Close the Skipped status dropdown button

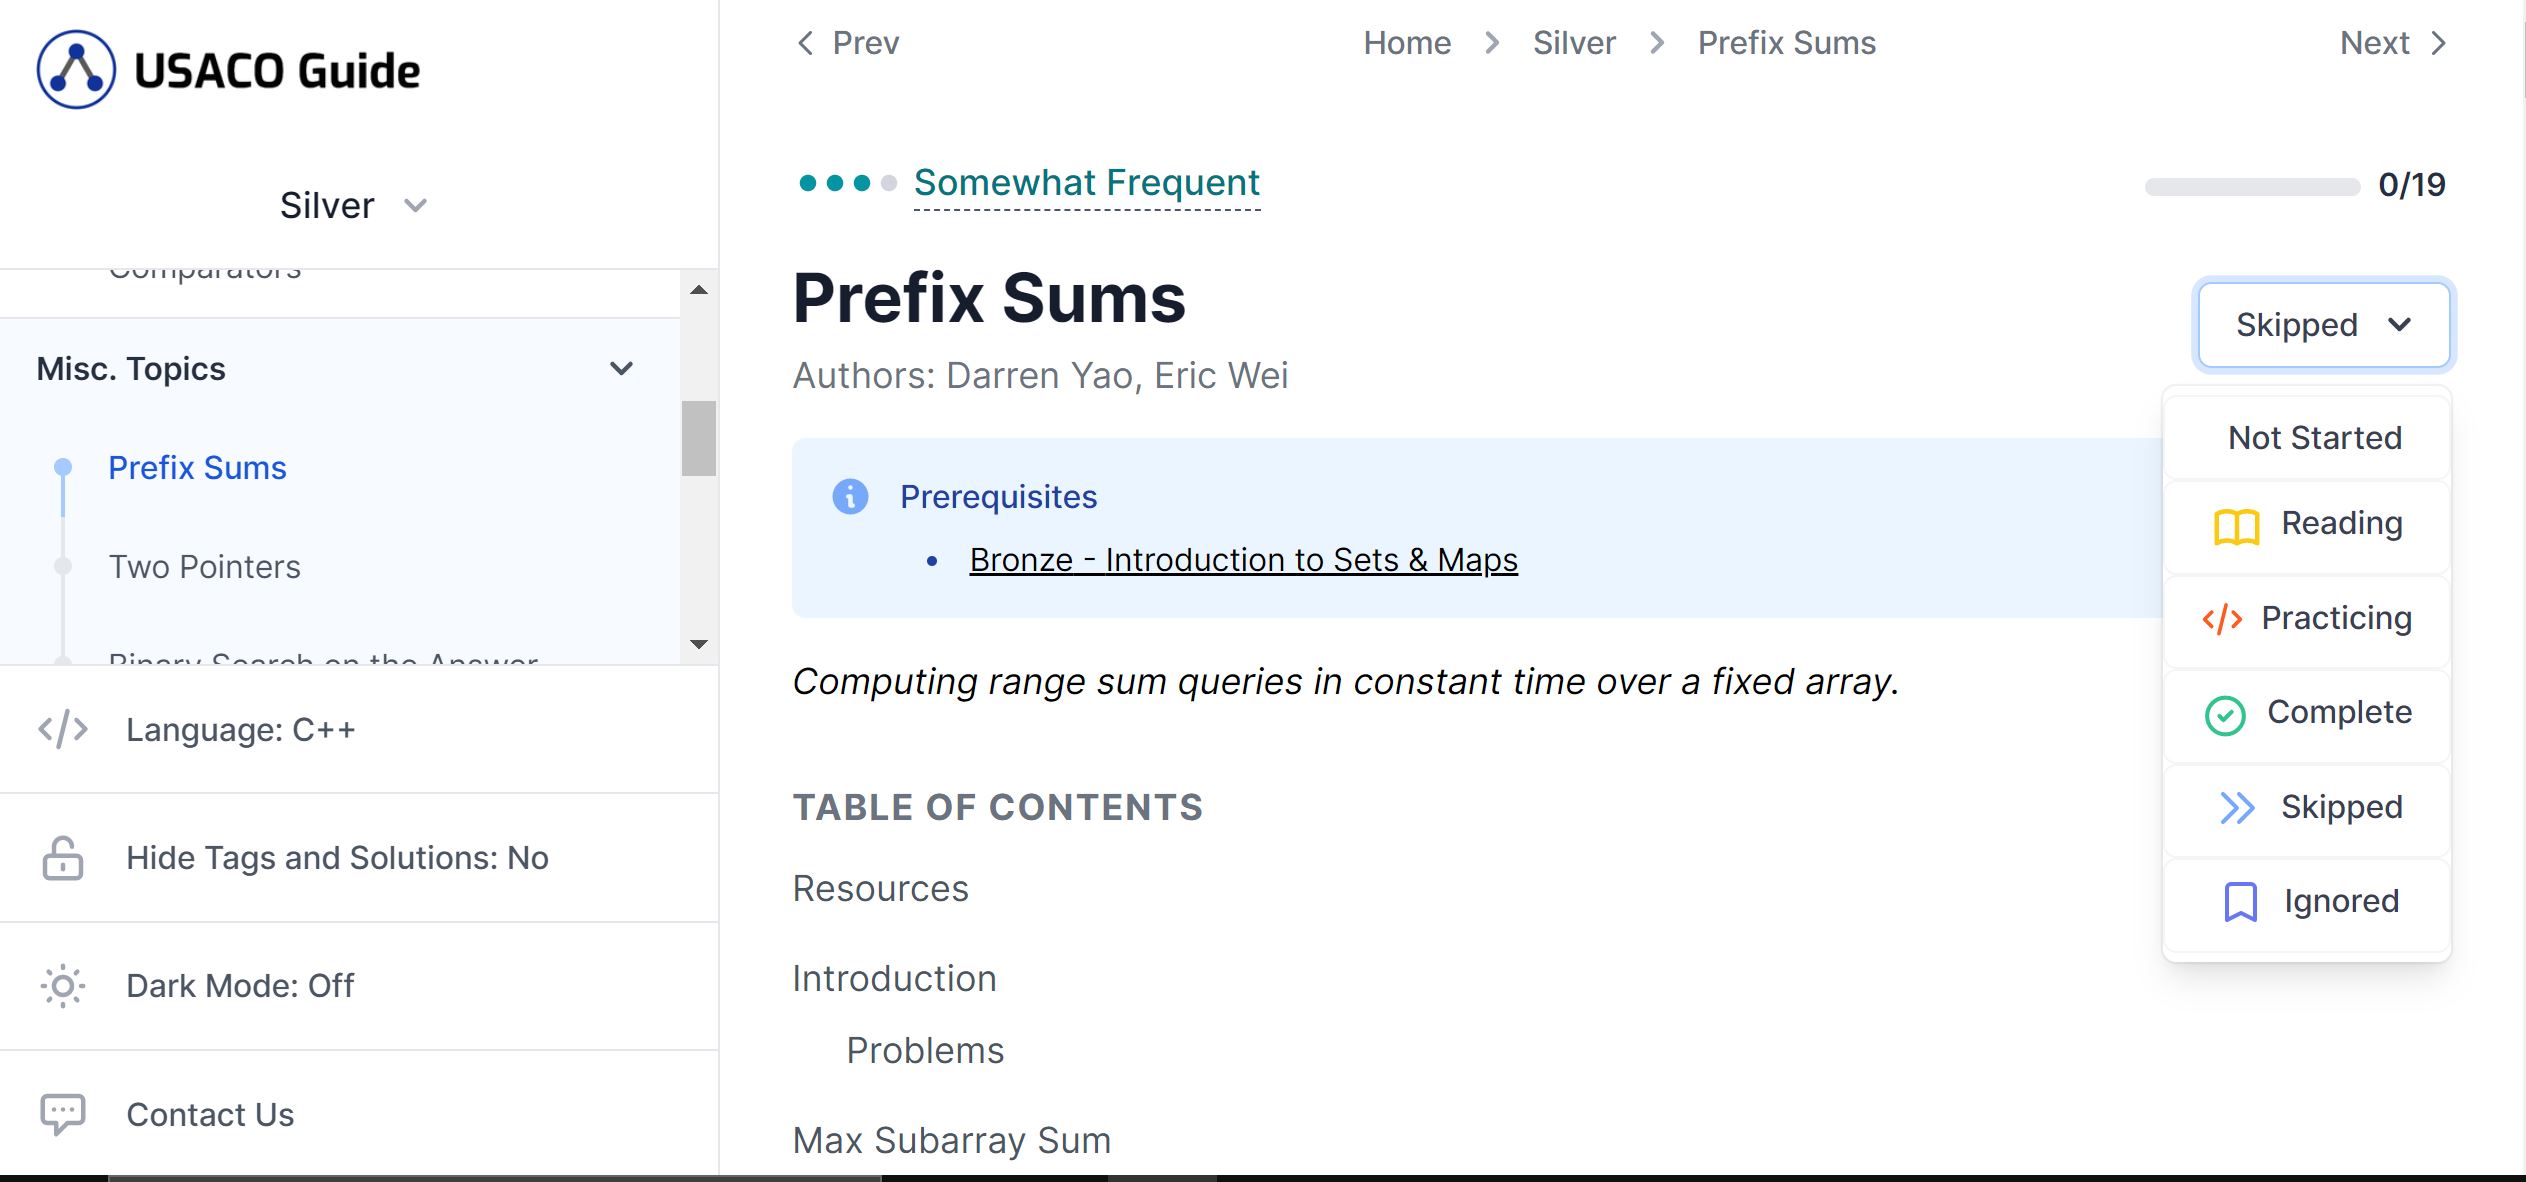[x=2323, y=325]
